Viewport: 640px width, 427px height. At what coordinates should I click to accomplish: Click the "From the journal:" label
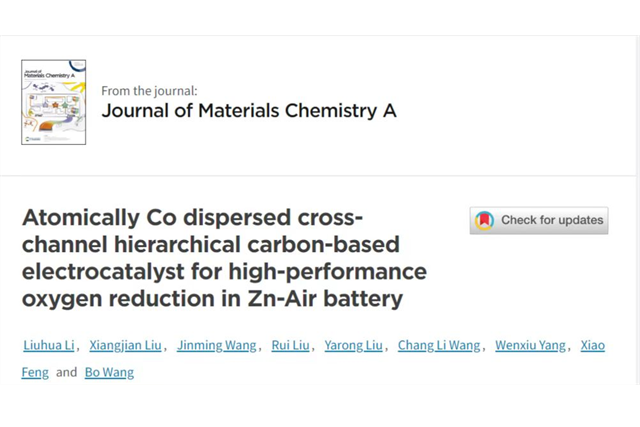point(156,90)
